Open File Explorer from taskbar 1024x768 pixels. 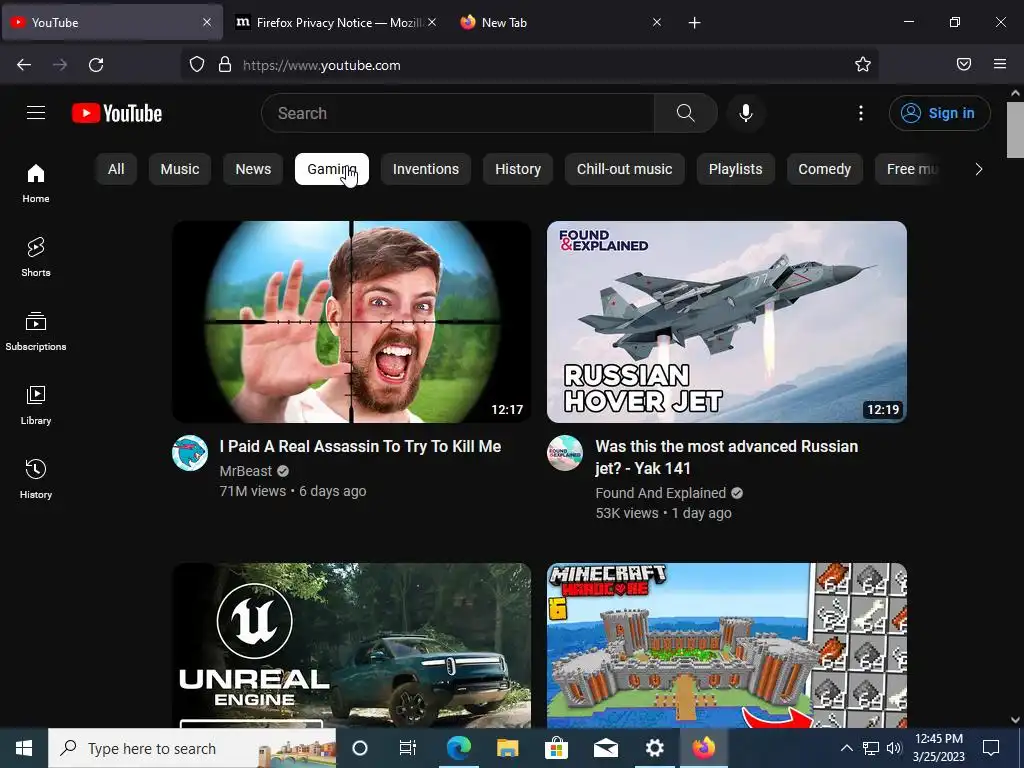tap(507, 748)
